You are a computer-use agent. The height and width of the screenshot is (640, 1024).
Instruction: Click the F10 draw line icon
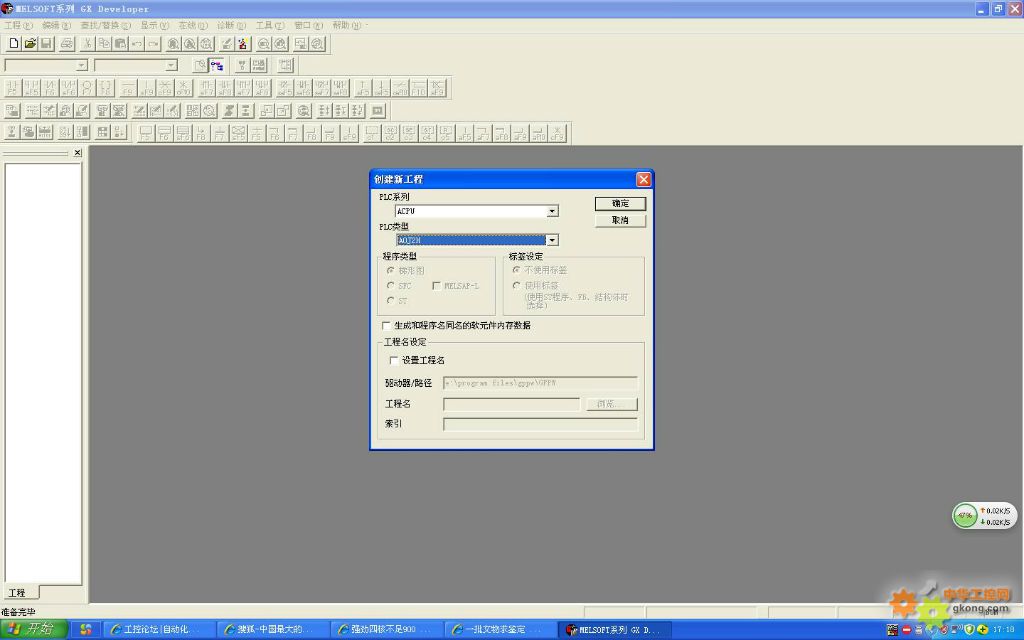click(419, 88)
